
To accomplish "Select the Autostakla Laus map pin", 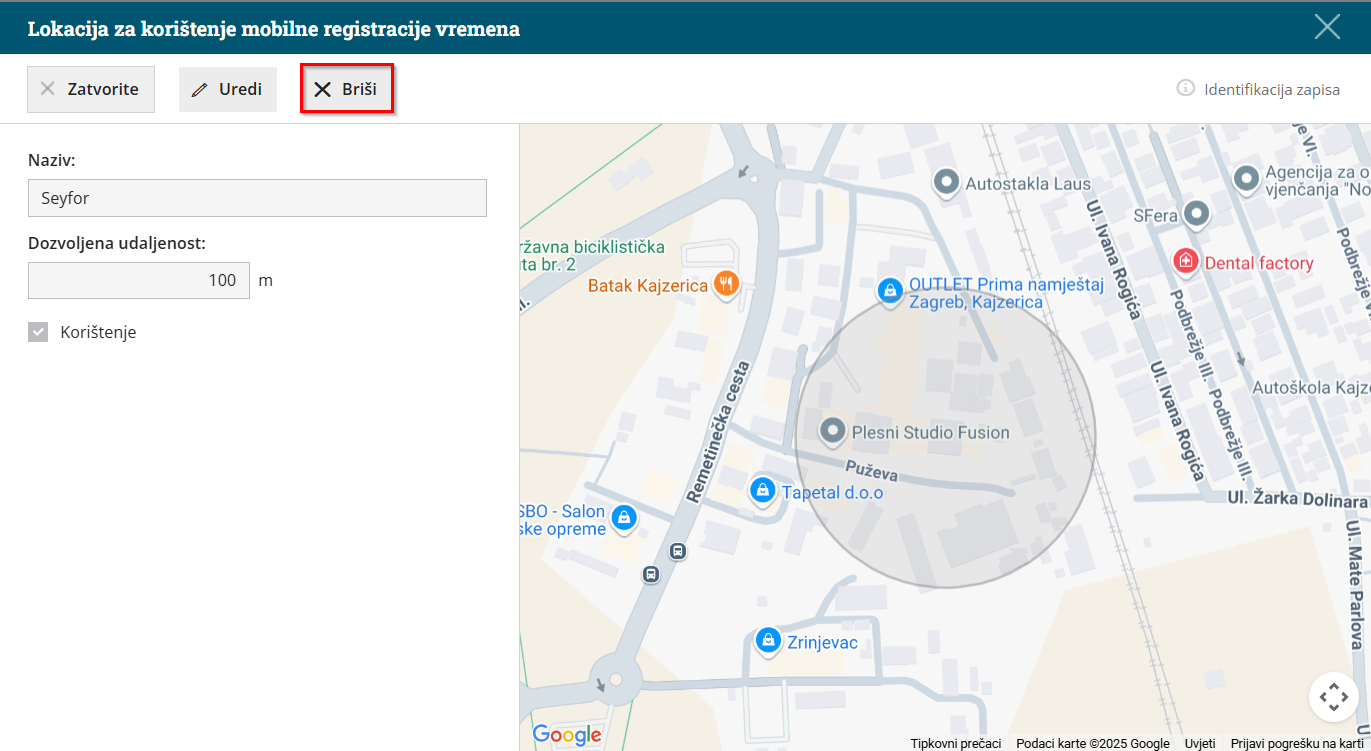I will click(x=946, y=183).
